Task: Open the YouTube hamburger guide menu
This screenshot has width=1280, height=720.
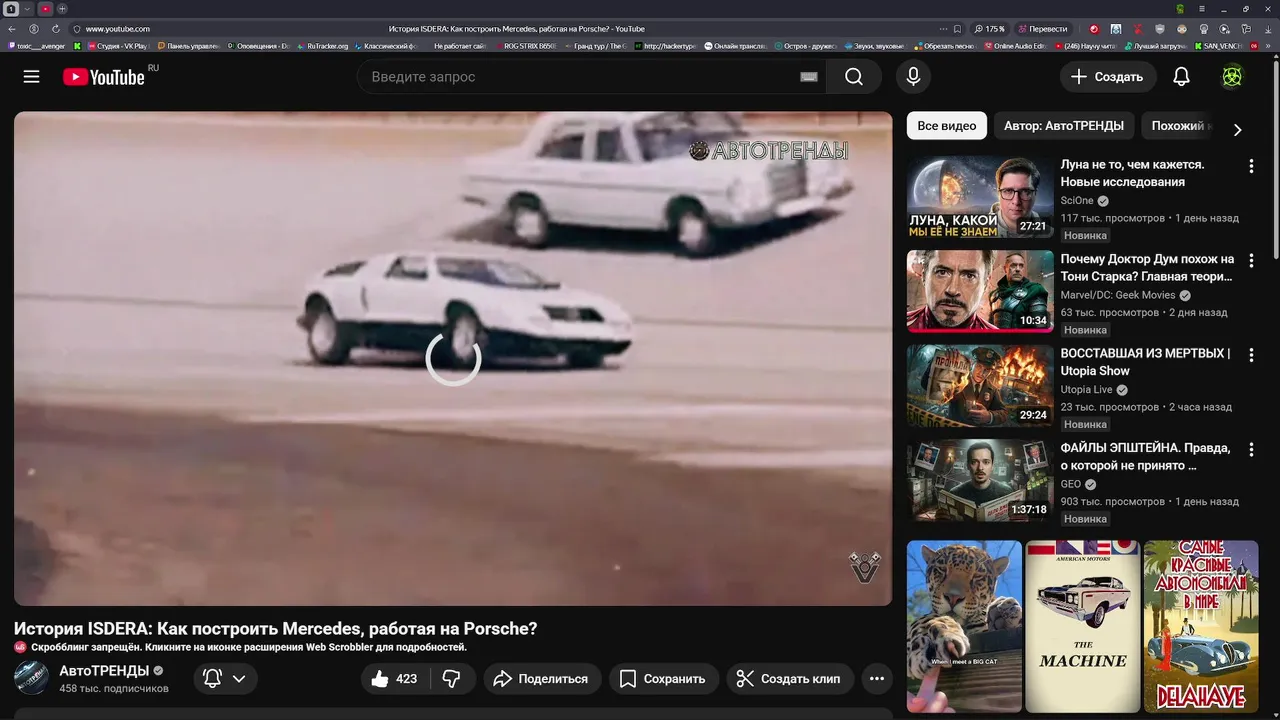Action: point(31,77)
